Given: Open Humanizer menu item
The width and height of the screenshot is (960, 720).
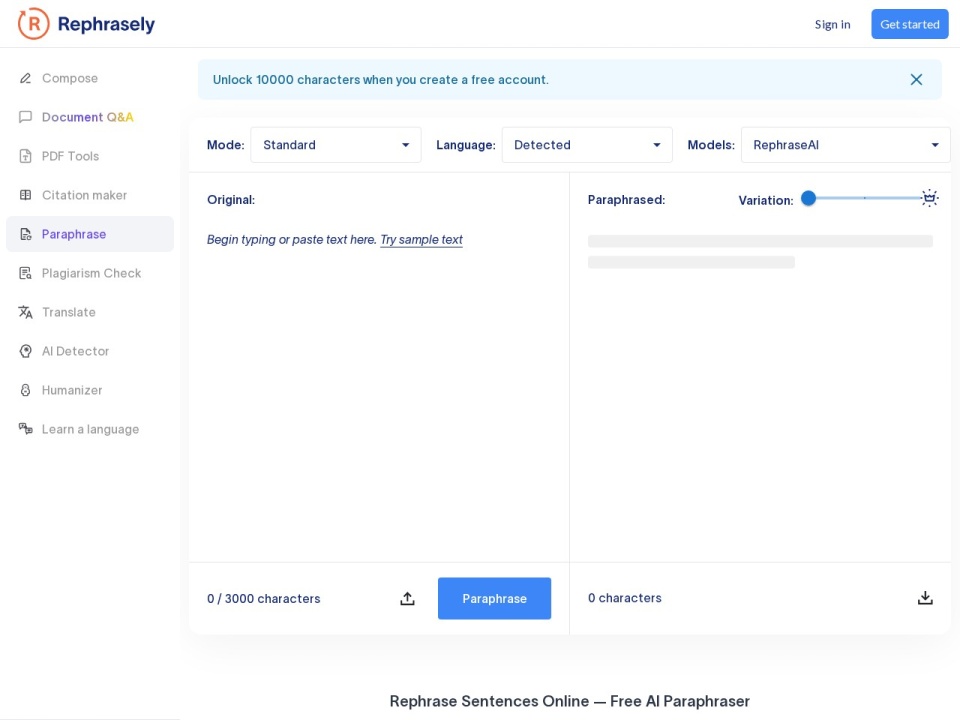Looking at the screenshot, I should 90,390.
